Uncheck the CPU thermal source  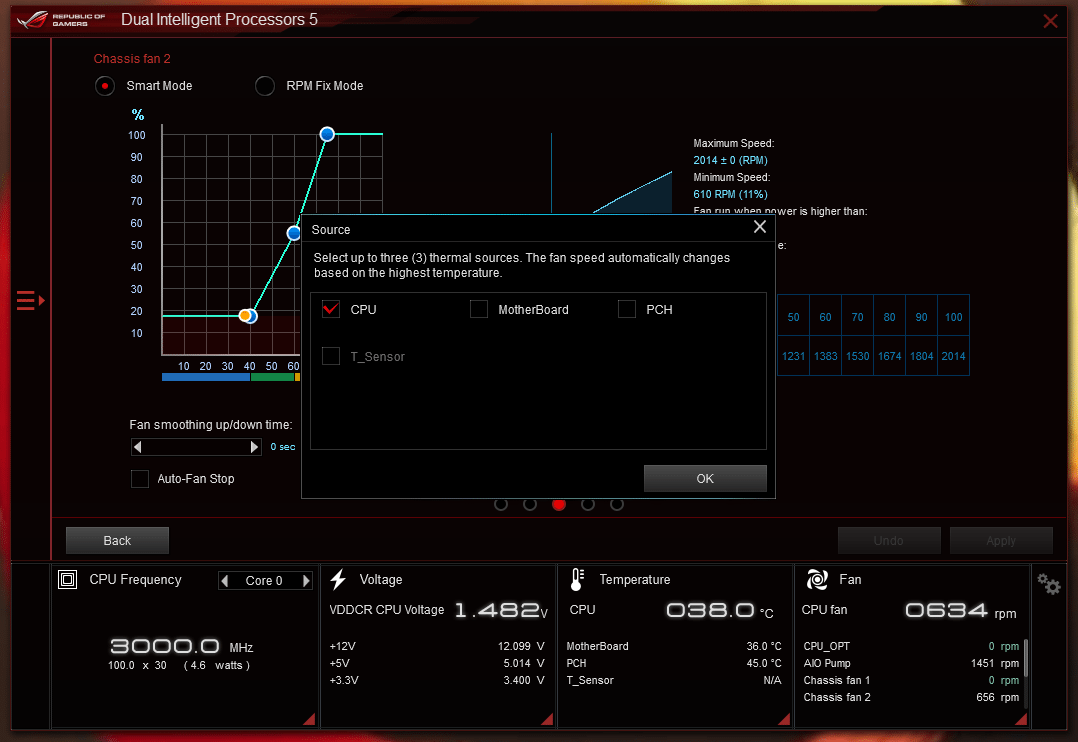click(331, 309)
